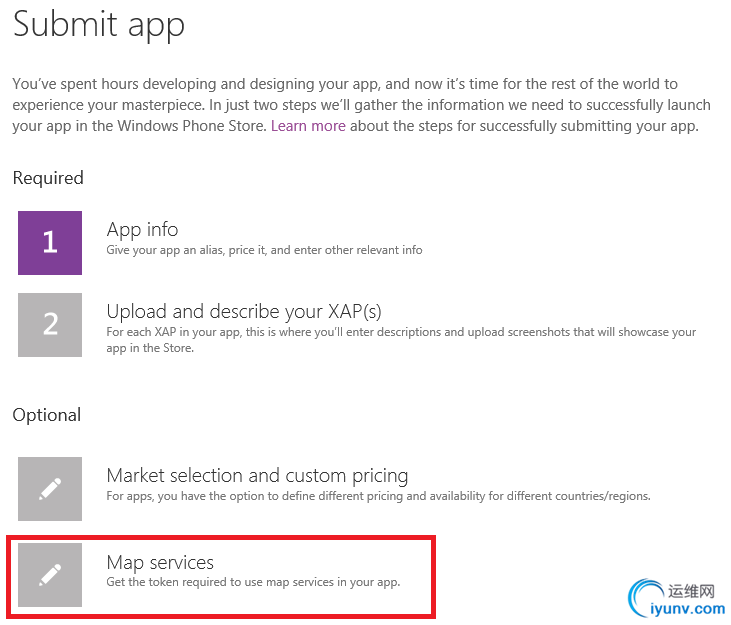Click the Optional section heading
731x625 pixels.
coord(47,415)
